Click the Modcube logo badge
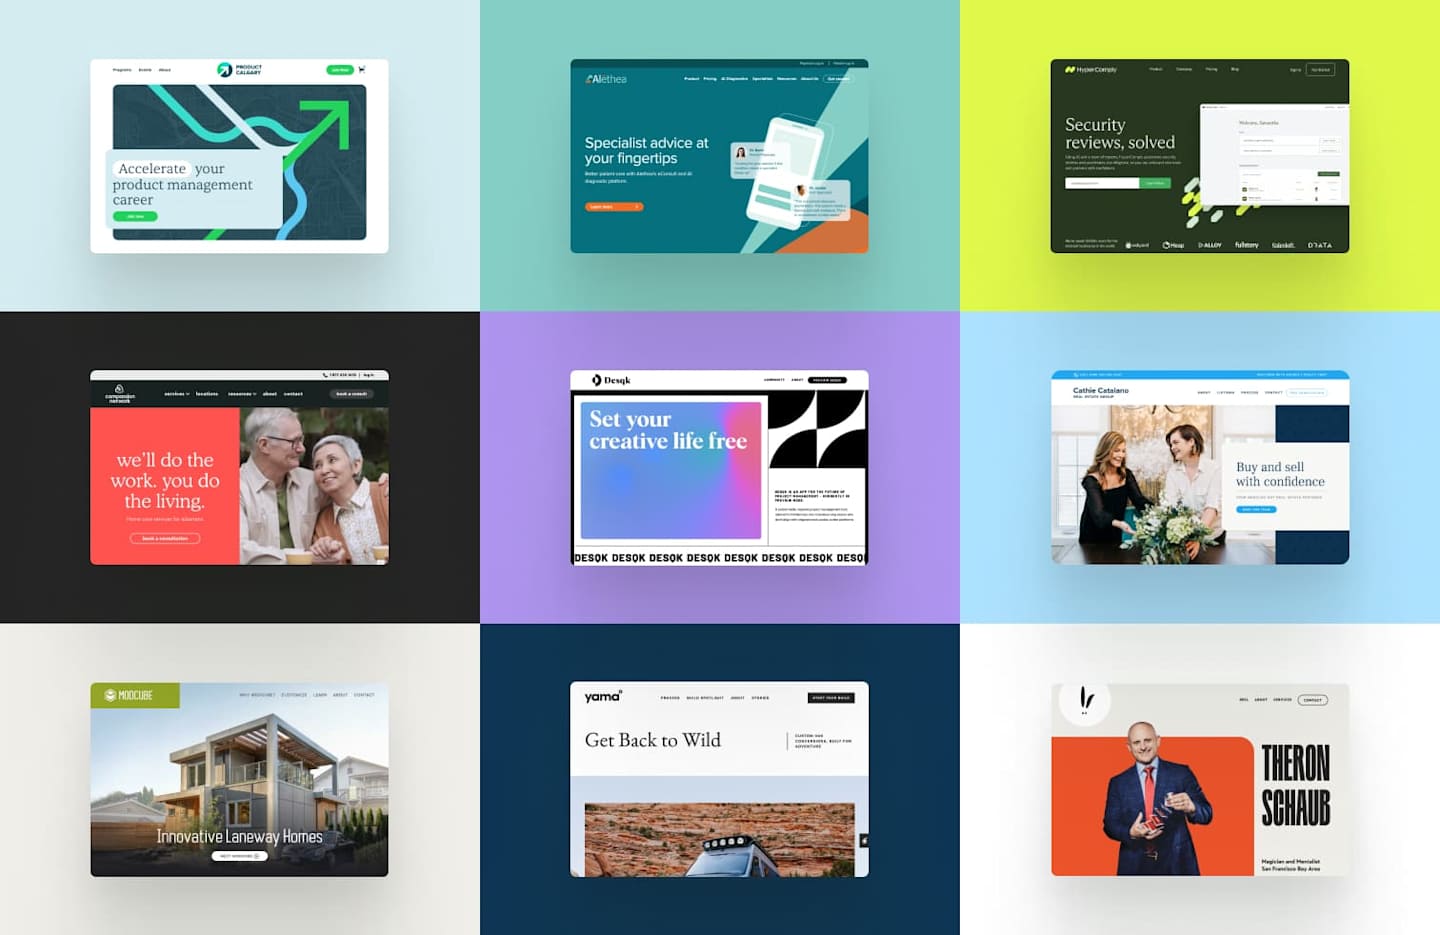 (135, 695)
